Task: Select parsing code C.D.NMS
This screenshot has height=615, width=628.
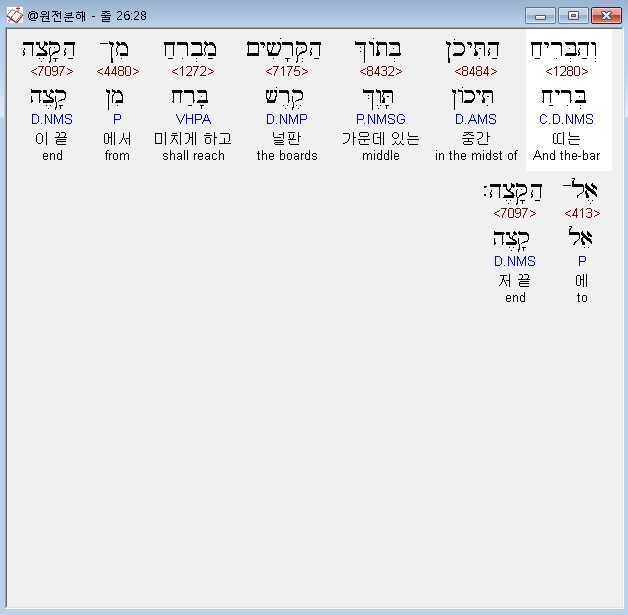Action: point(566,119)
